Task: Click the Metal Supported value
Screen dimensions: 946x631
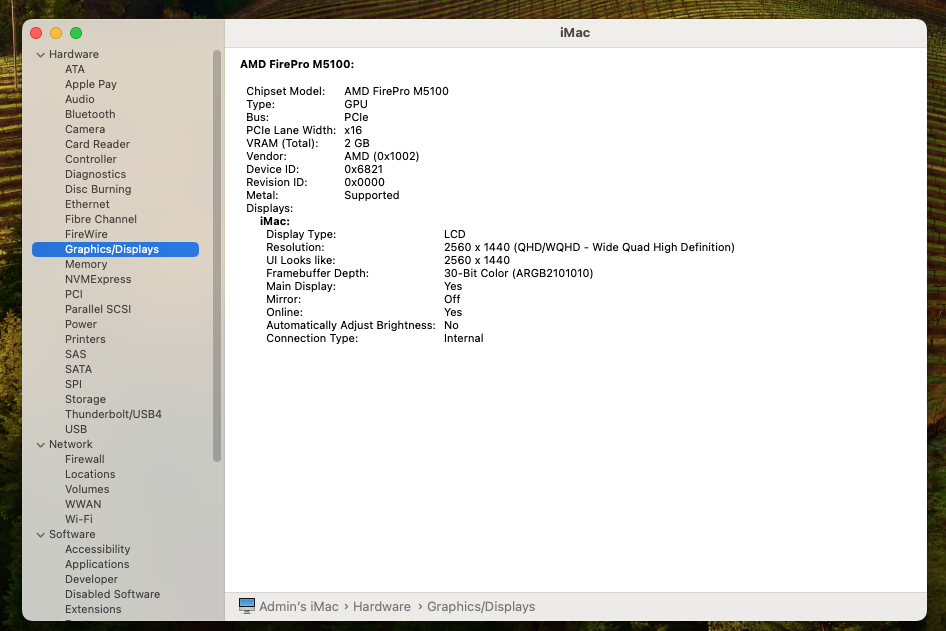Action: tap(372, 195)
